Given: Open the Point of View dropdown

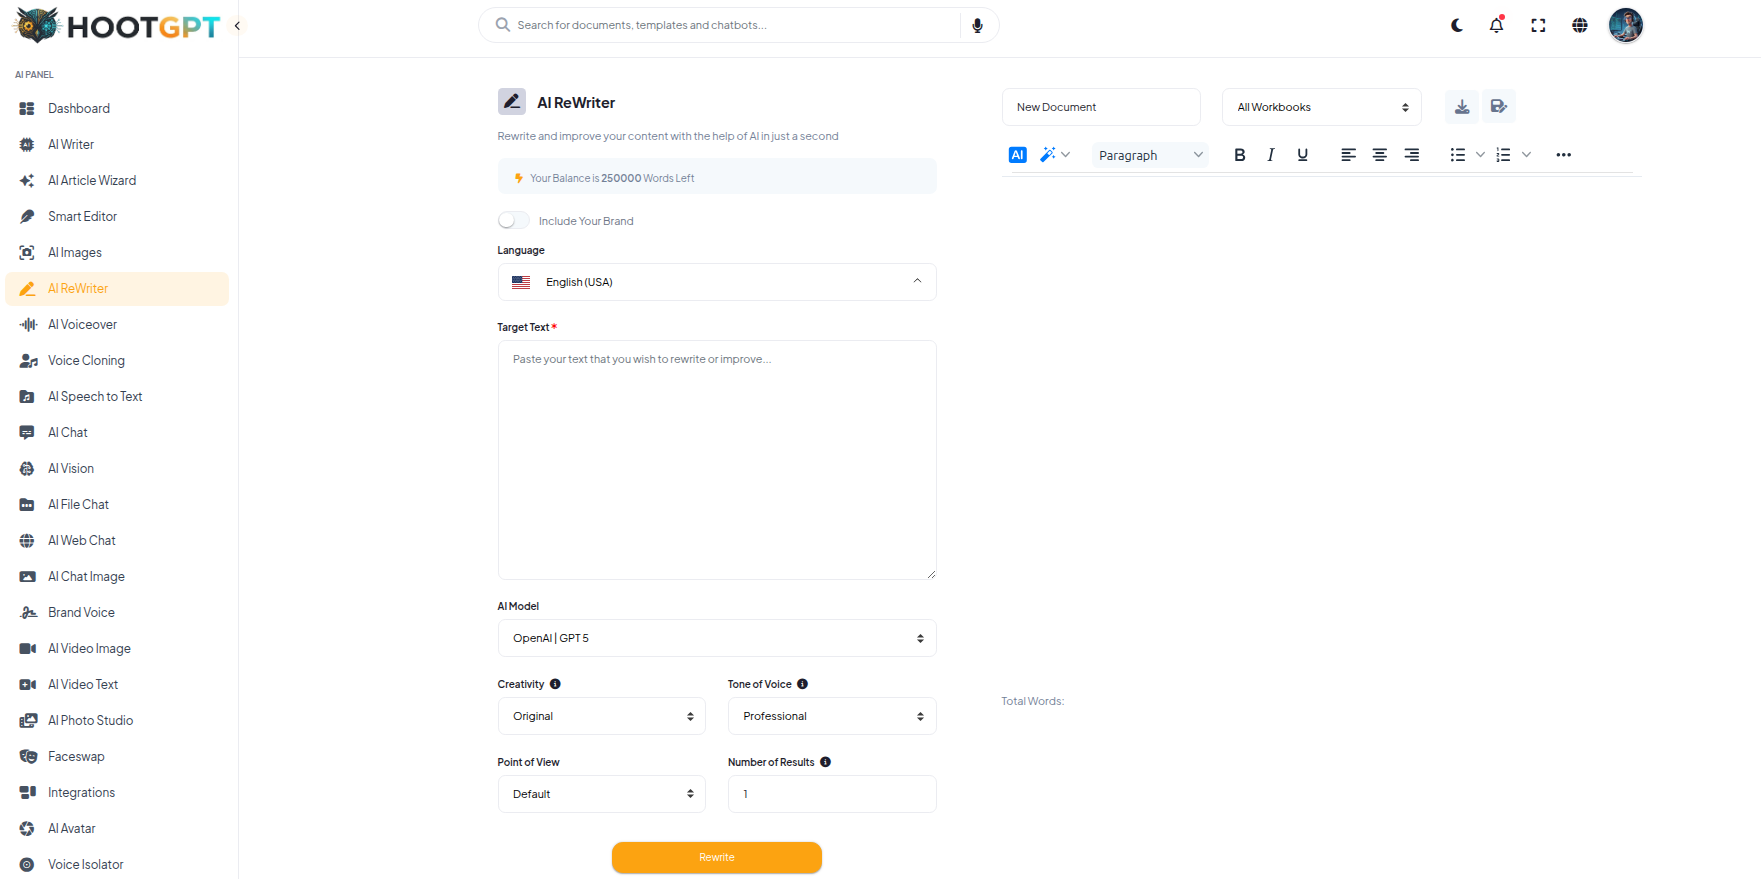Looking at the screenshot, I should tap(602, 794).
